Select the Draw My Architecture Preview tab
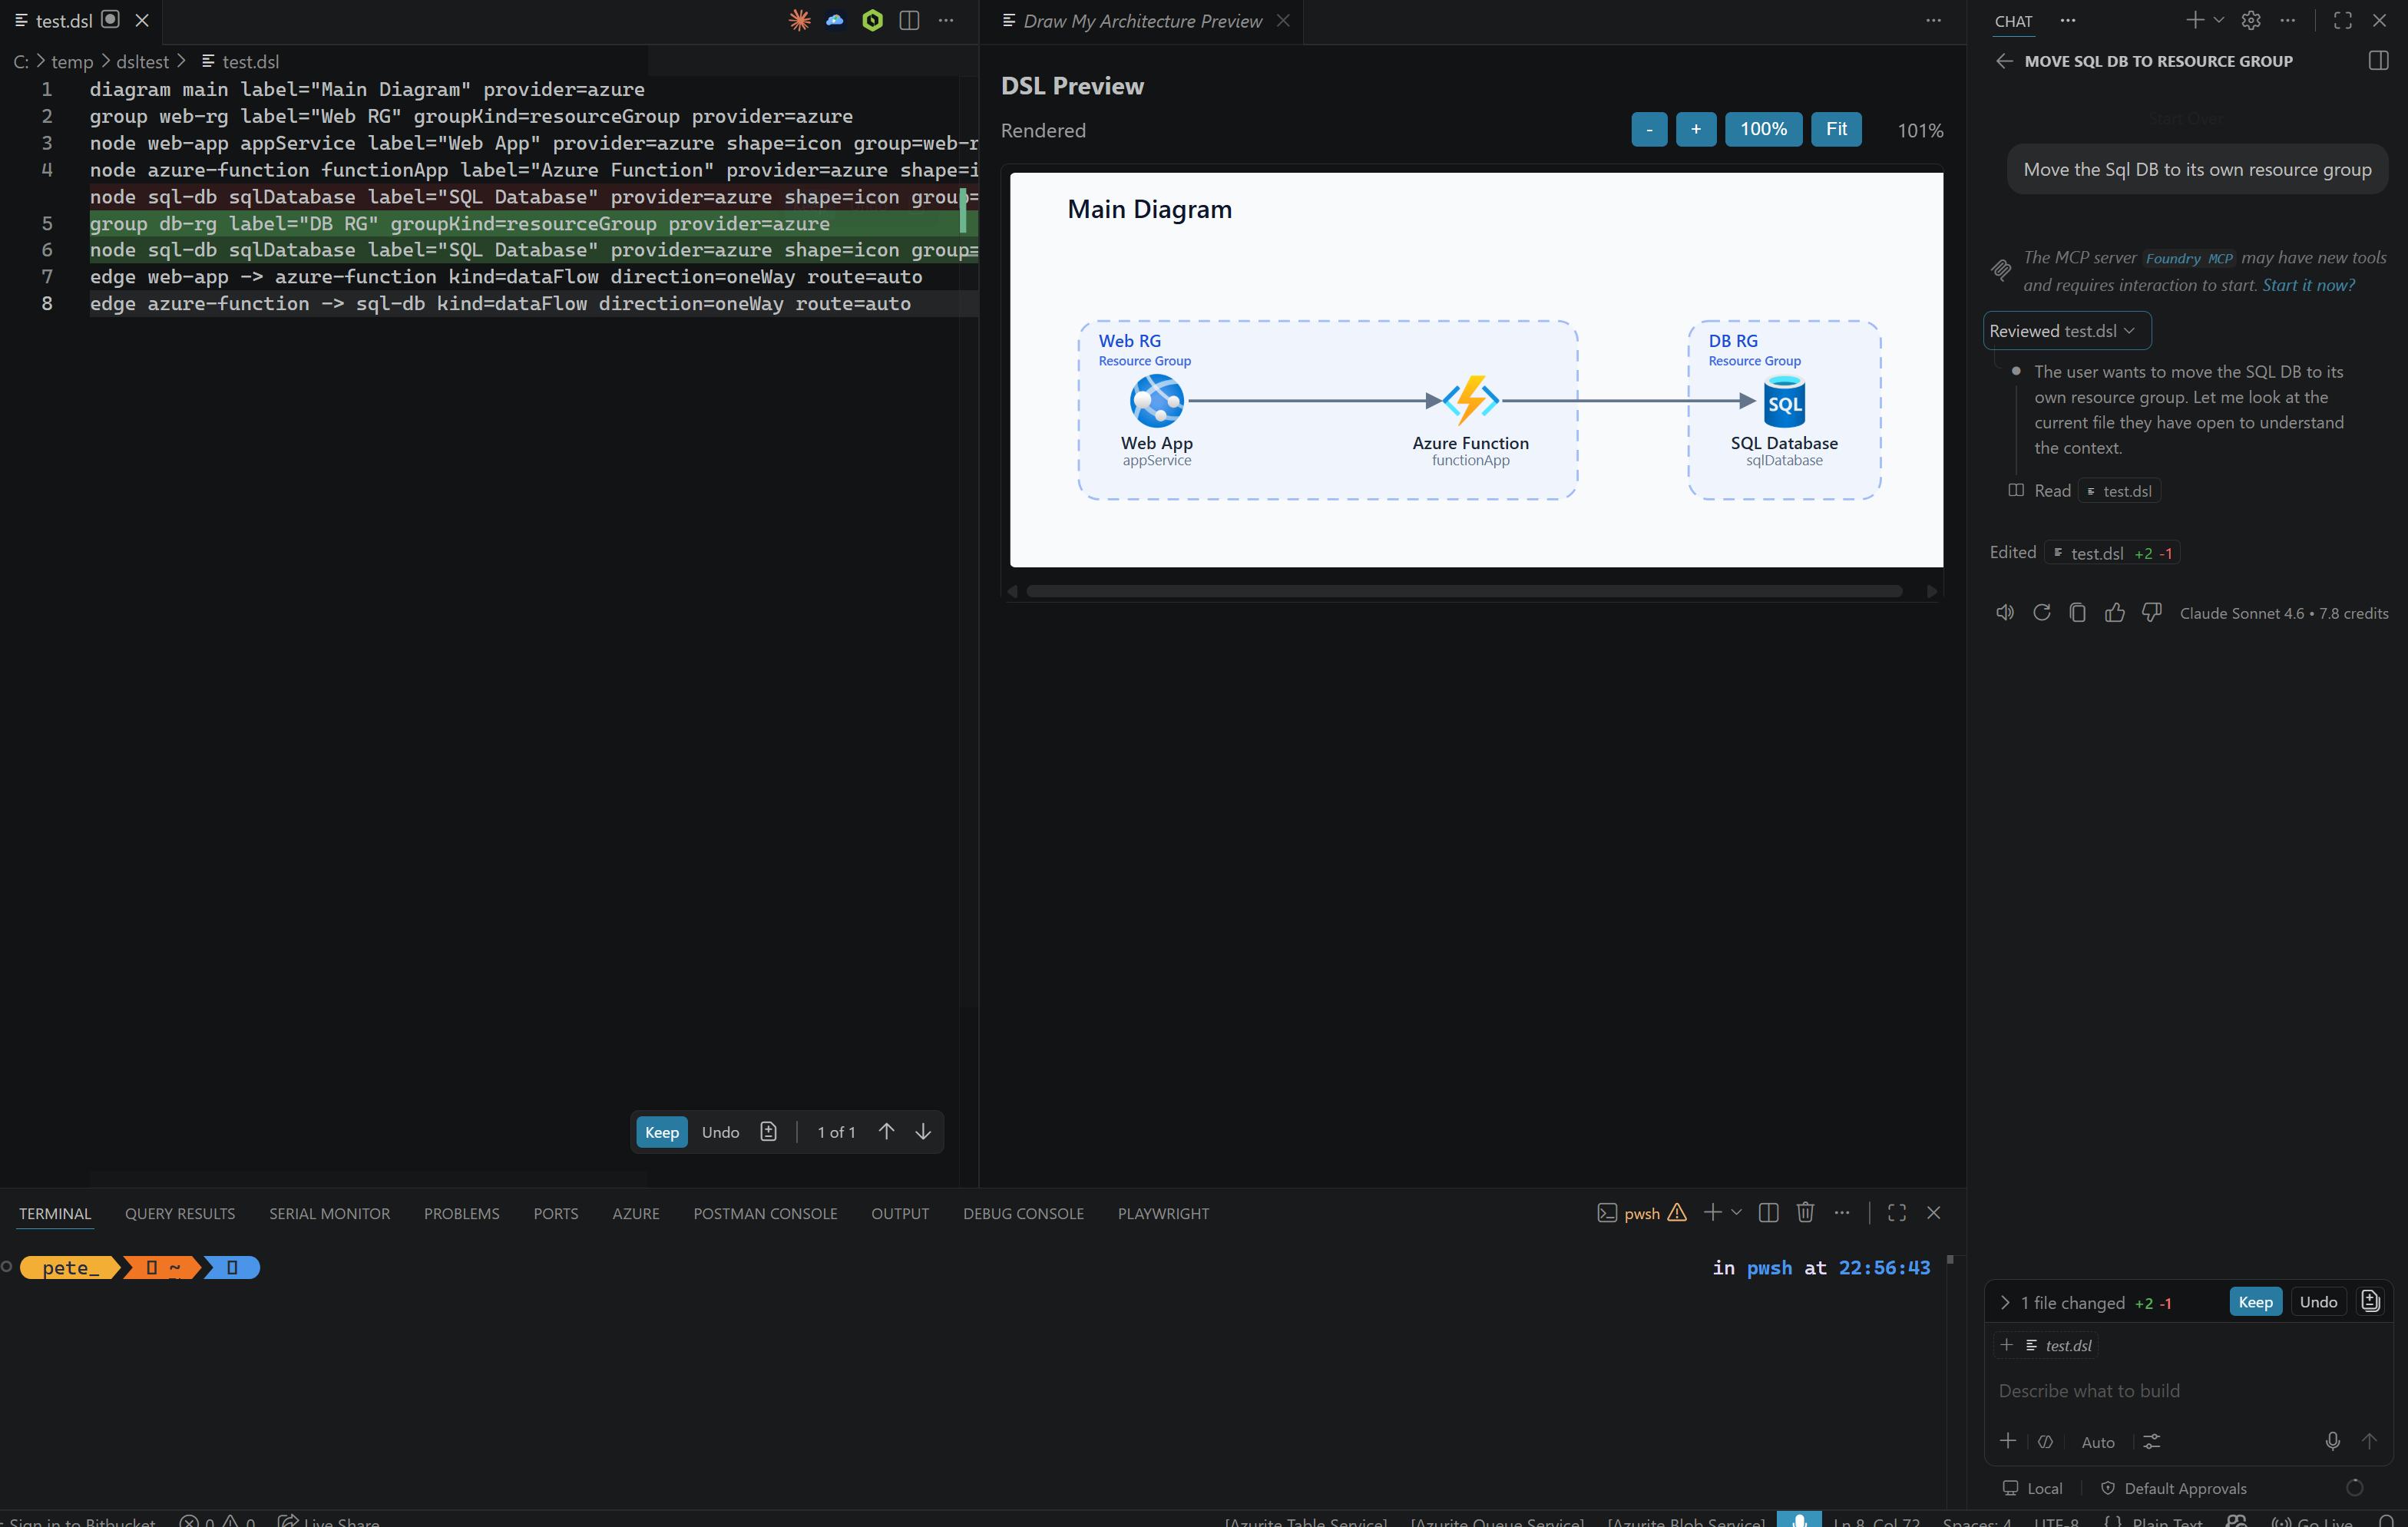Screen dimensions: 2408x1527 coord(1142,21)
